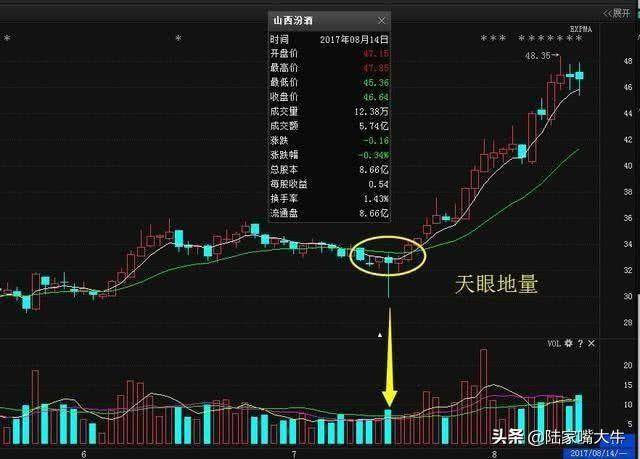The height and width of the screenshot is (459, 640).
Task: Click the 涨跌幅 value -0.34%
Action: (373, 155)
